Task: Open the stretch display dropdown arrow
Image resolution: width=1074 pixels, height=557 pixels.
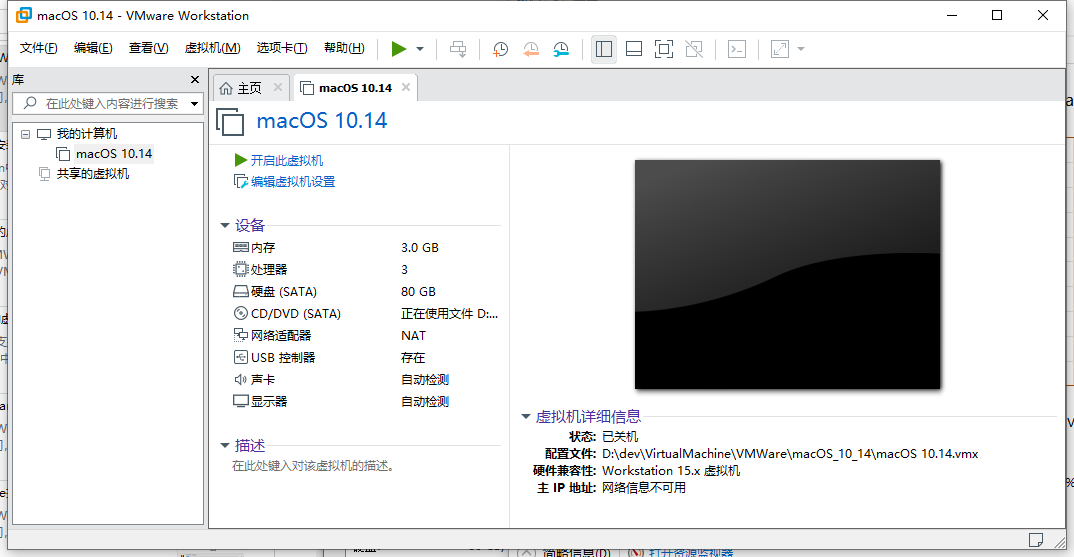Action: tap(801, 49)
